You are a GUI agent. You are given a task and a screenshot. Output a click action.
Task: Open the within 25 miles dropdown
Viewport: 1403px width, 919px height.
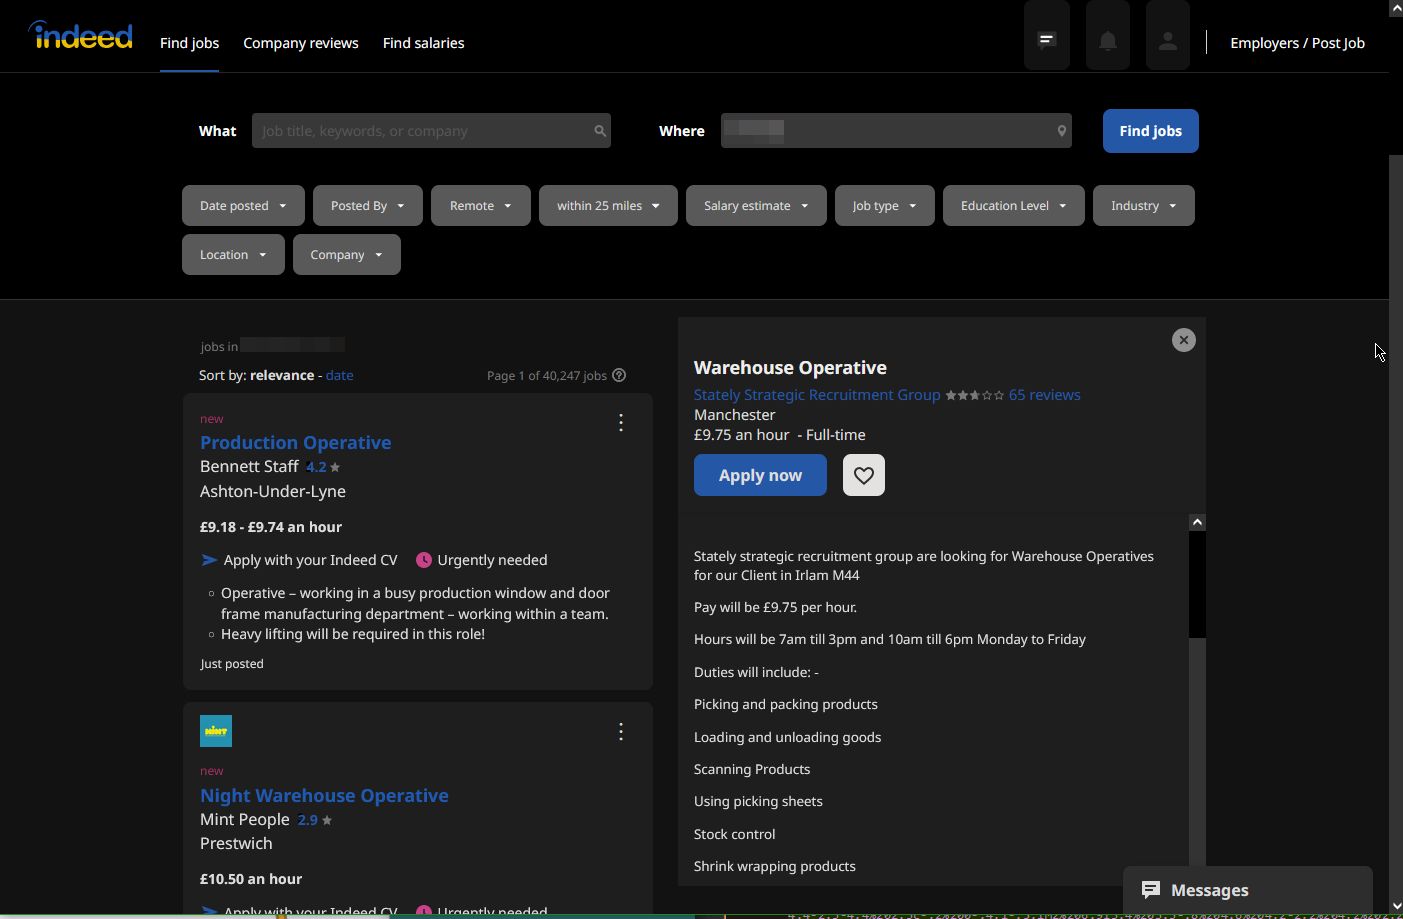tap(608, 206)
